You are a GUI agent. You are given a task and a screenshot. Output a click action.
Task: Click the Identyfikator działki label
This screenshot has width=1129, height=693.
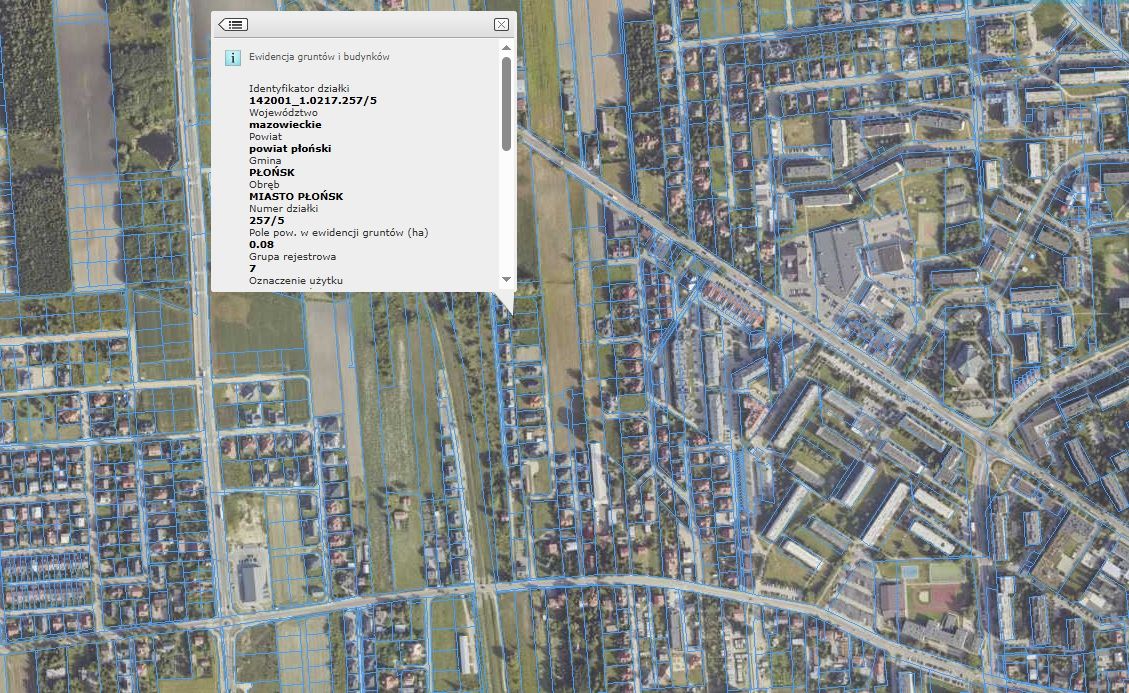coord(299,89)
